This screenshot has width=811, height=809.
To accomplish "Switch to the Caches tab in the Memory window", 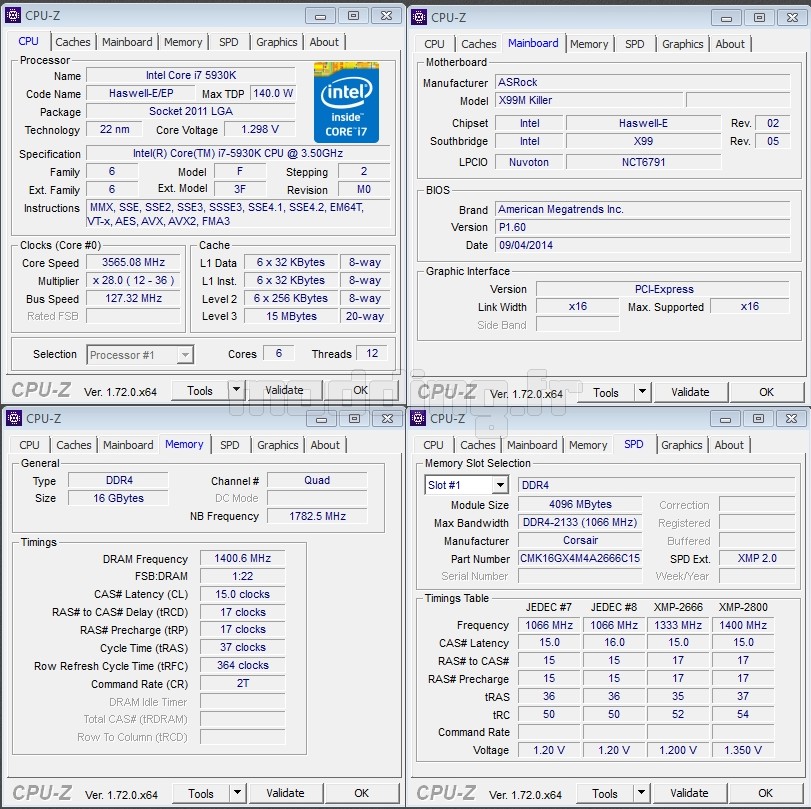I will click(74, 445).
